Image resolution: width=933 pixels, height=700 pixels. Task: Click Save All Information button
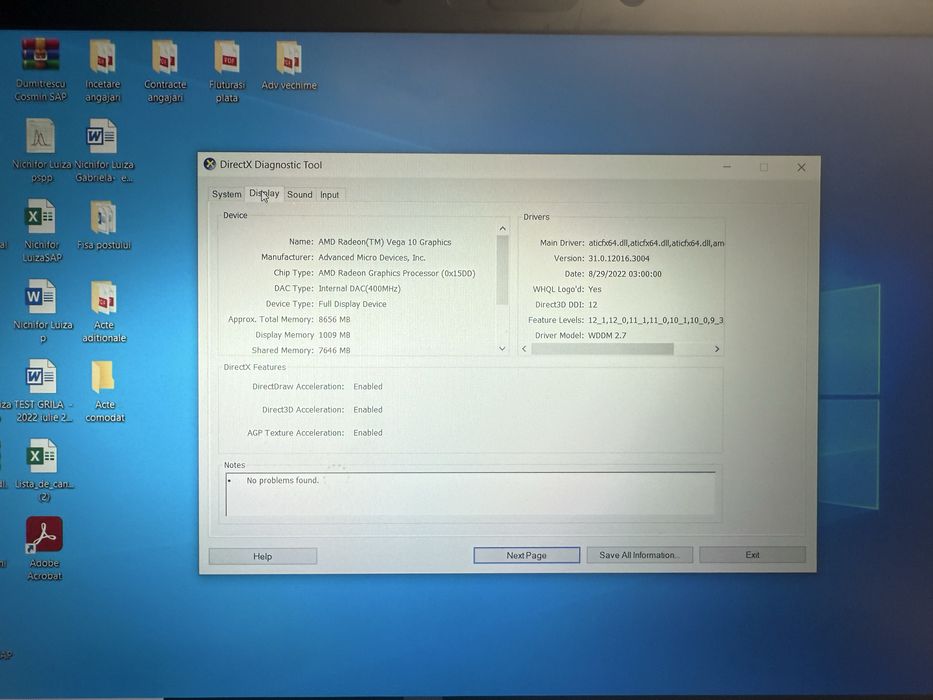640,555
